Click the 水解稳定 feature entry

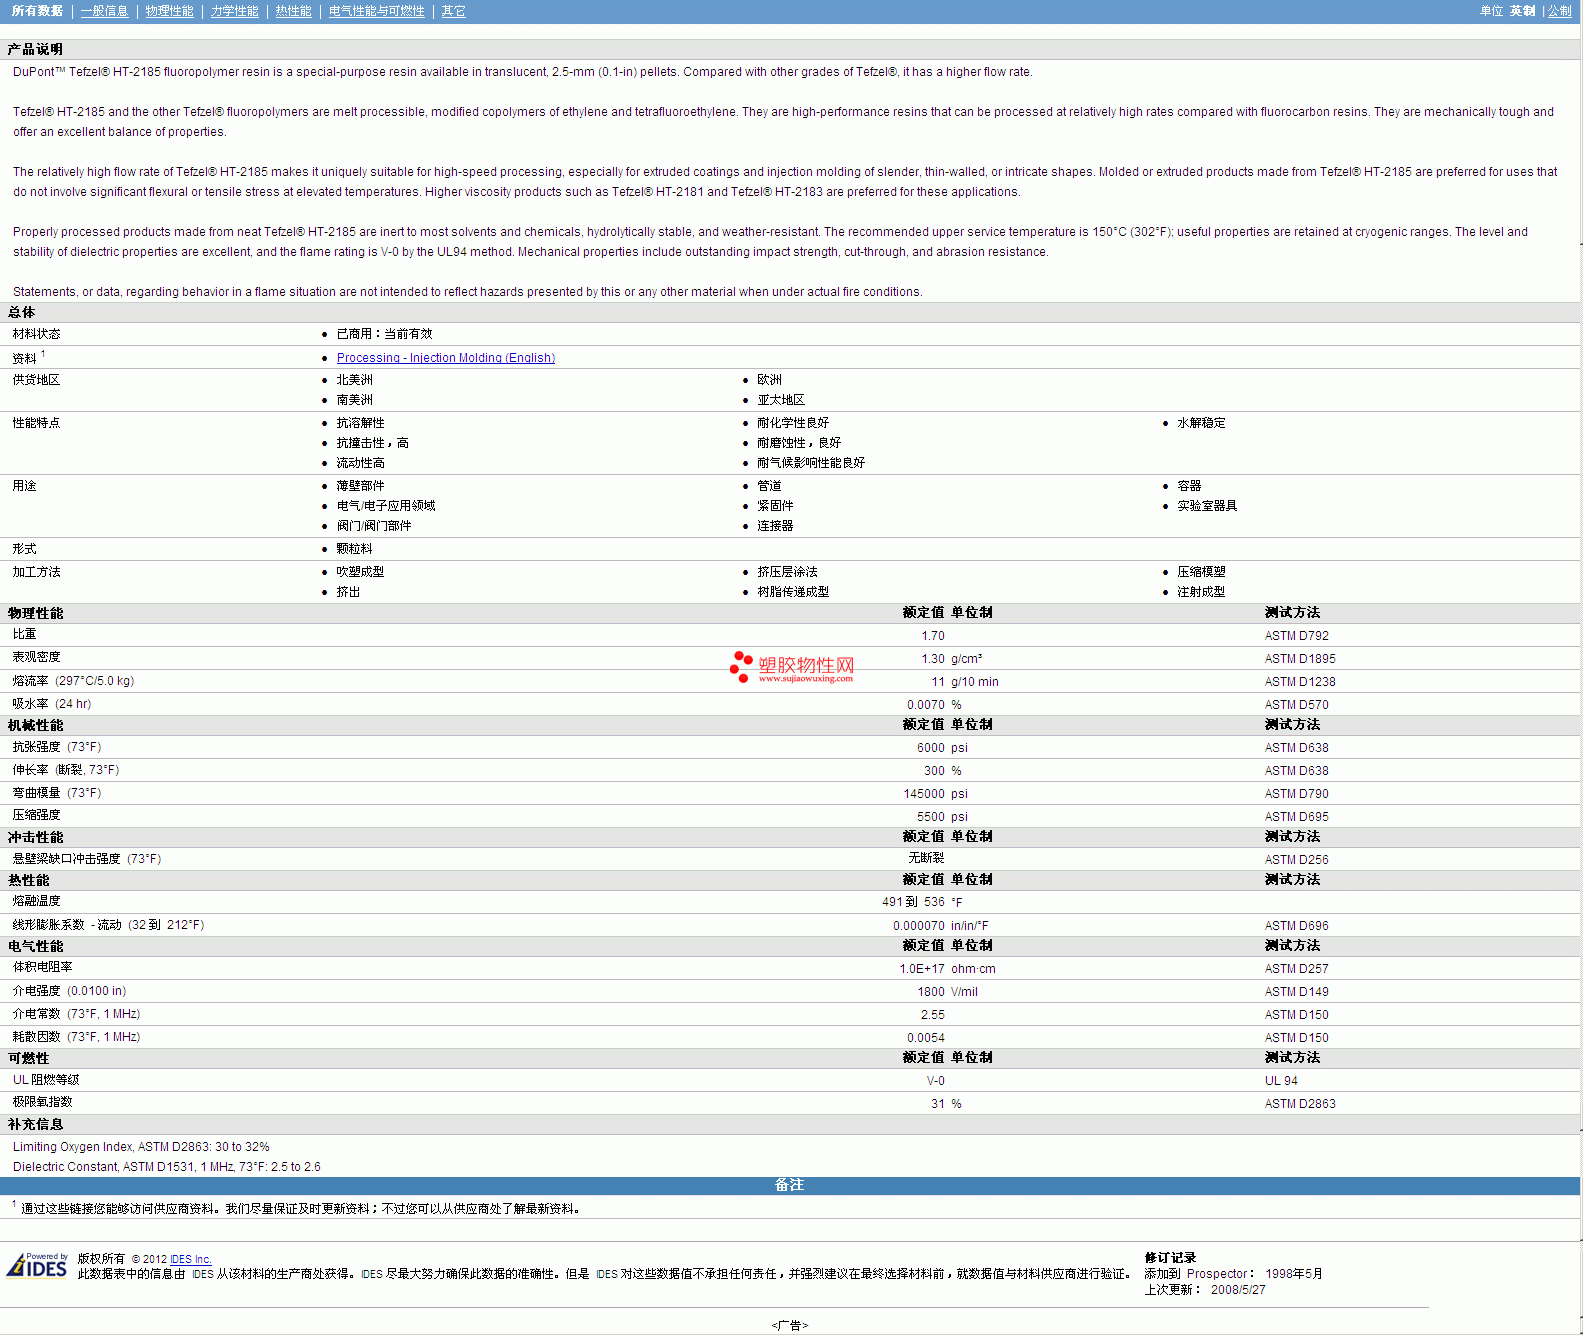pyautogui.click(x=1201, y=423)
